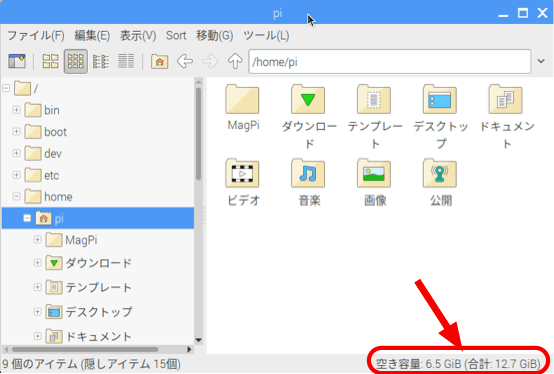Open 表示(V) menu
Viewport: 554px width, 374px height.
(x=138, y=36)
